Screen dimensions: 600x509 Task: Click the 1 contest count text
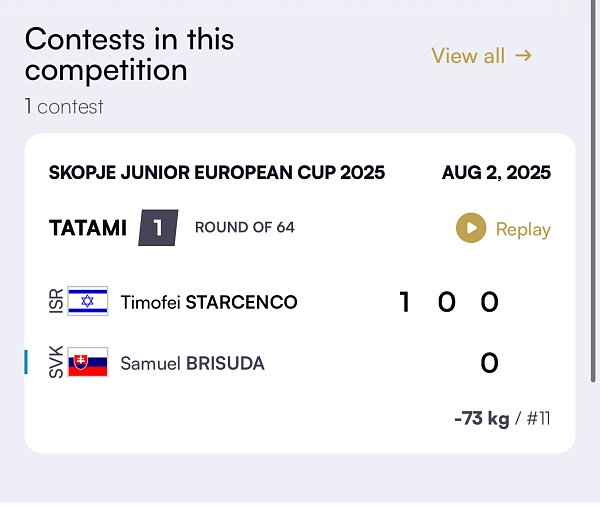(64, 107)
